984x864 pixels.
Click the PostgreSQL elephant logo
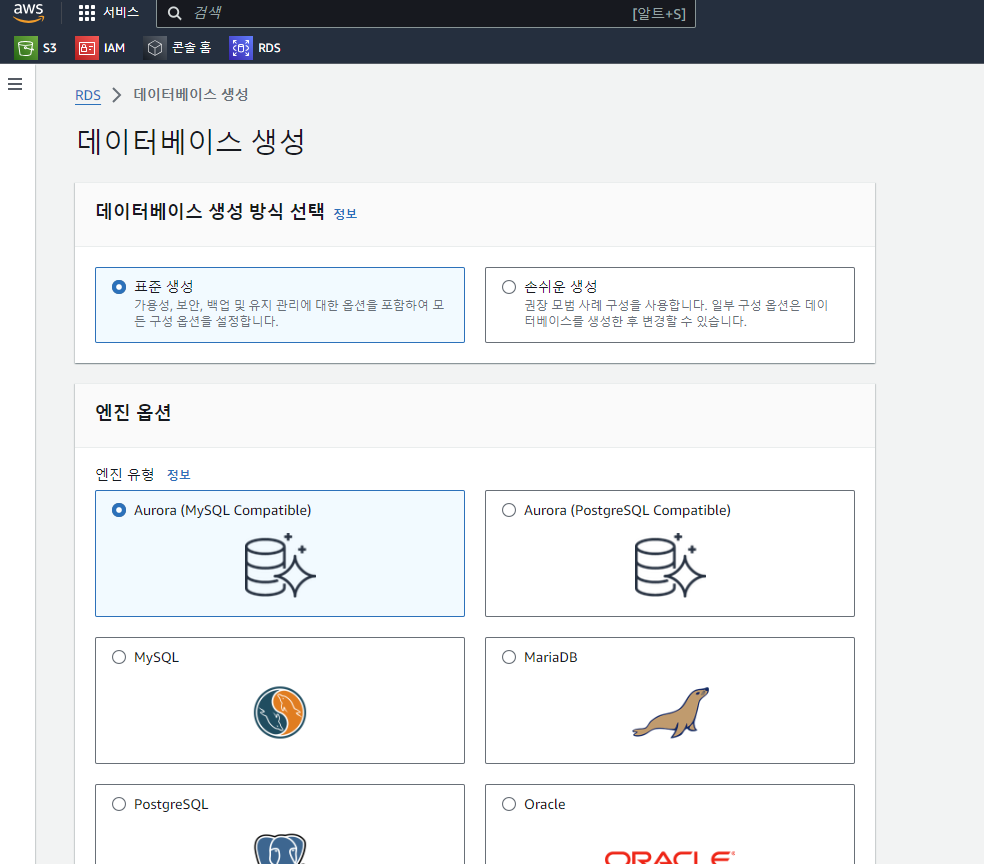280,848
